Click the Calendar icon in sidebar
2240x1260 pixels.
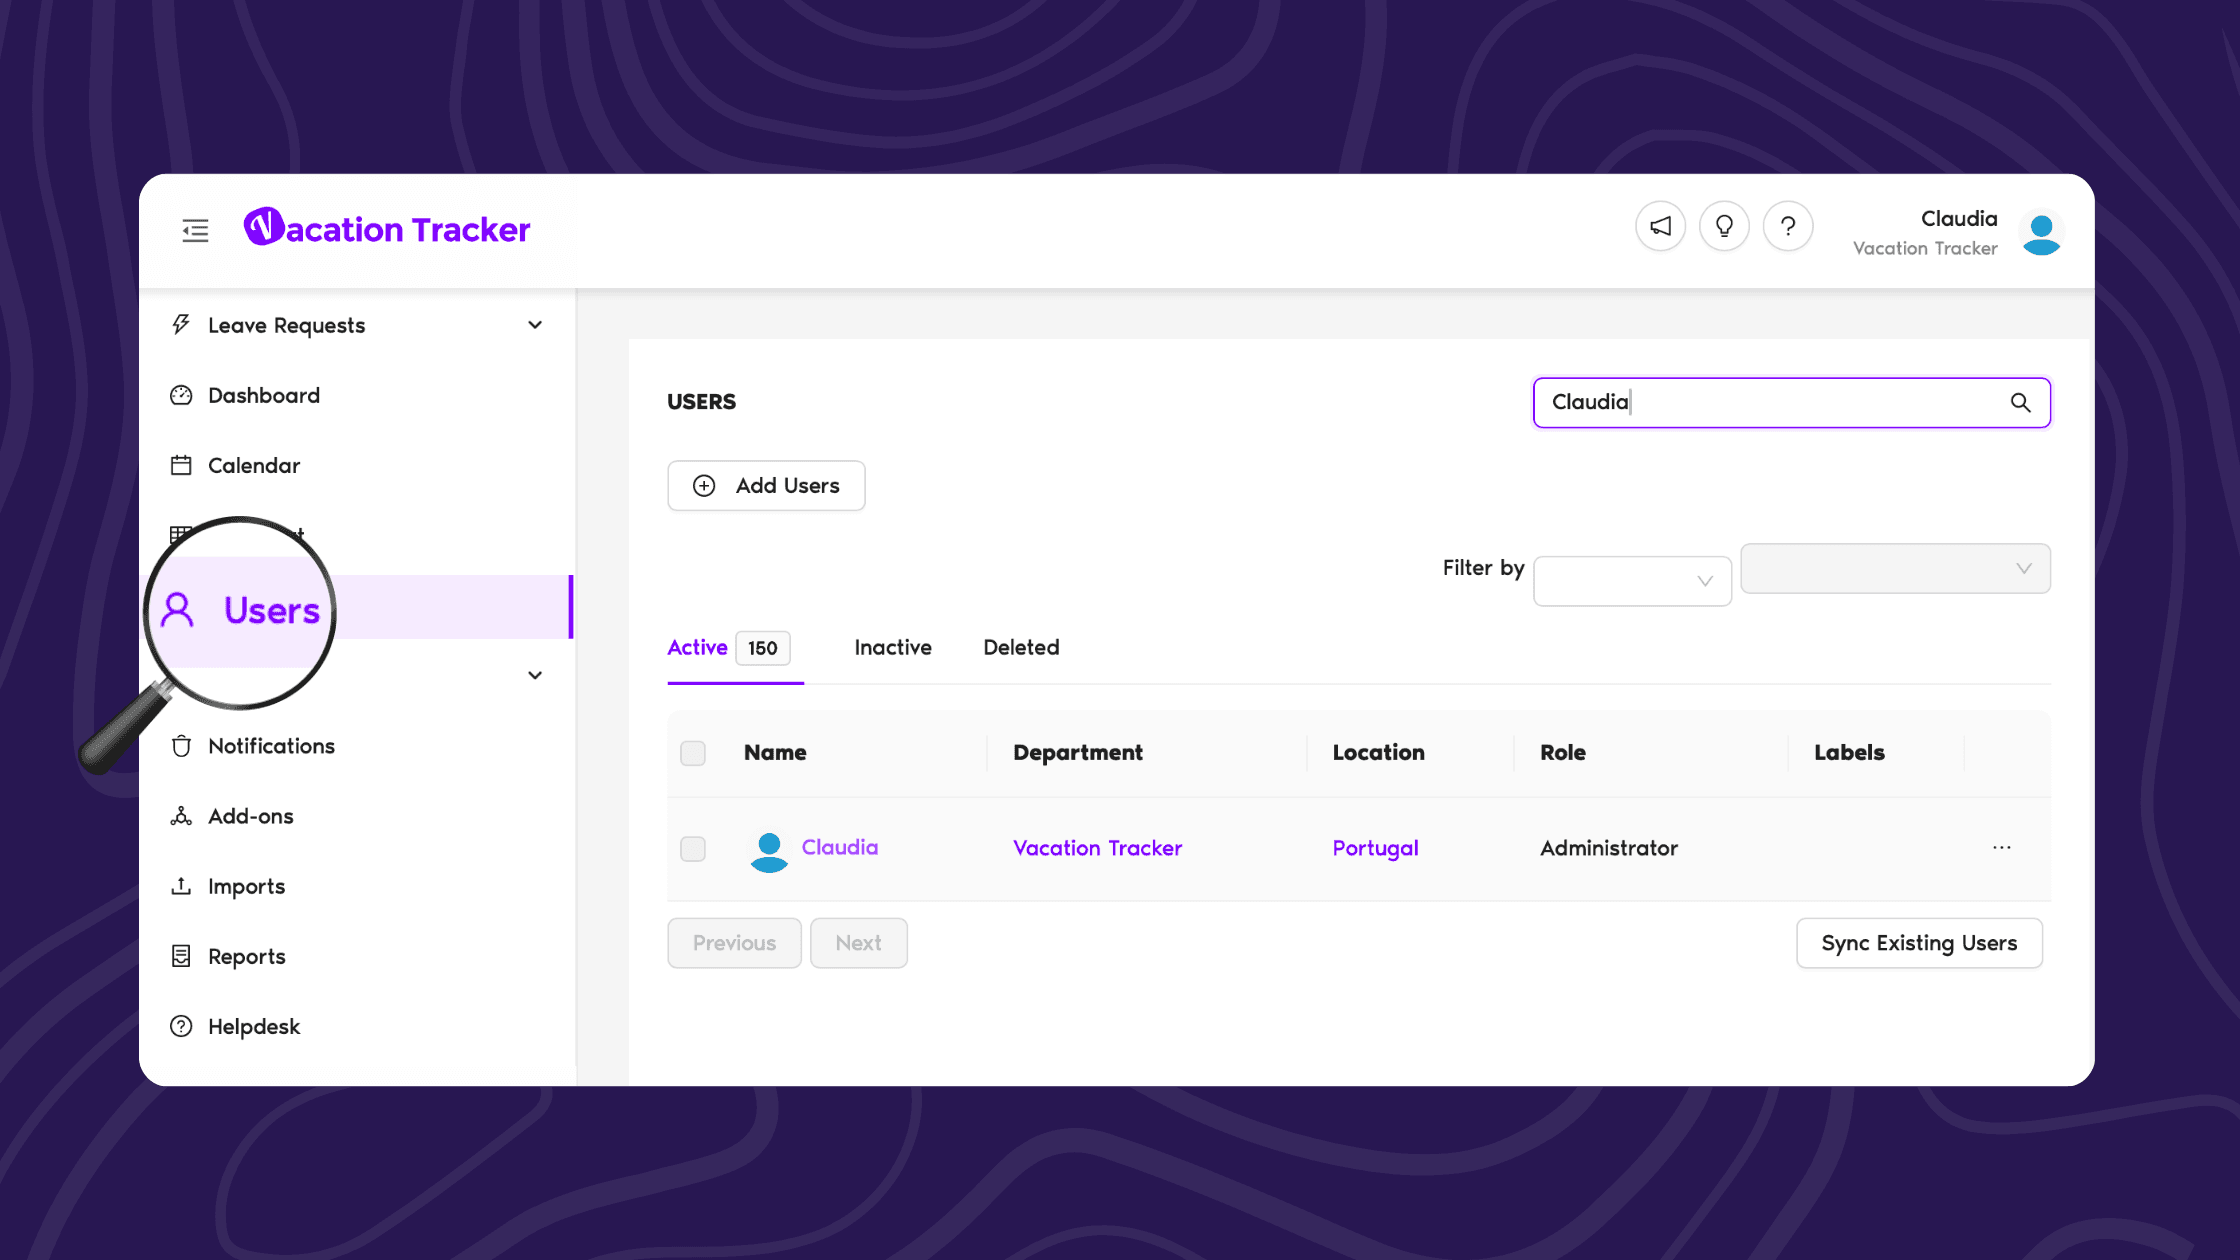pos(181,465)
